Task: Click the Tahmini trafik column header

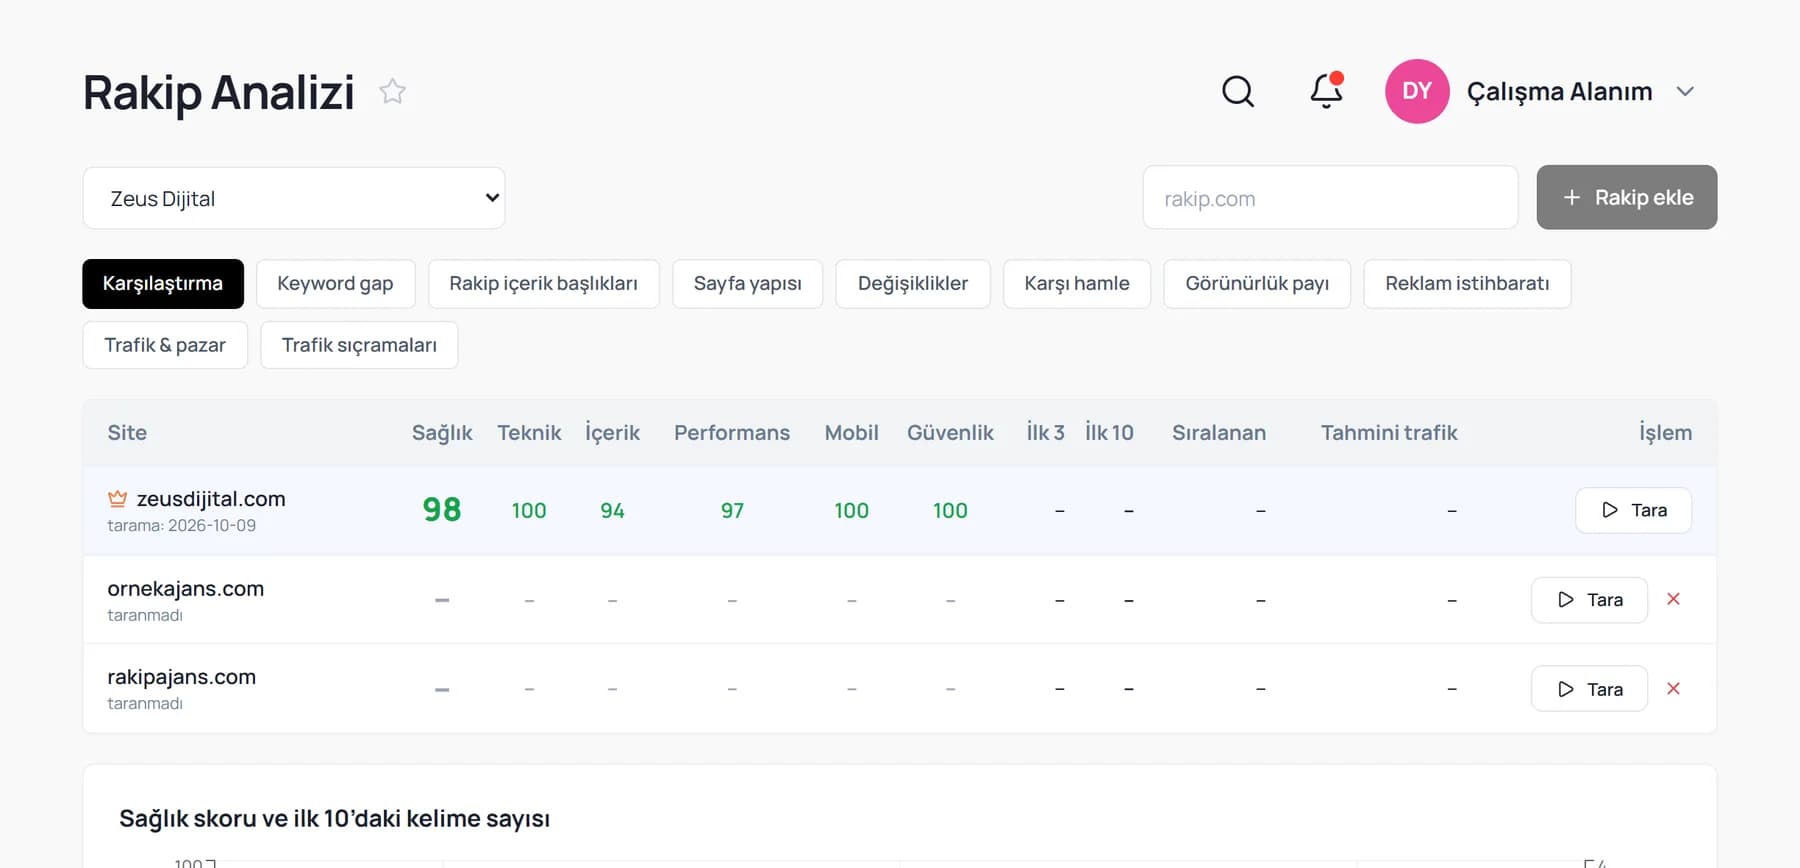Action: point(1389,433)
